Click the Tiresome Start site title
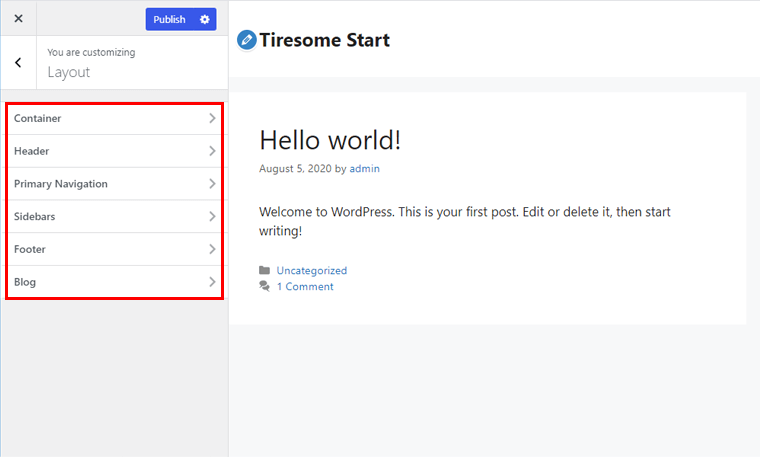The image size is (760, 457). pyautogui.click(x=324, y=40)
